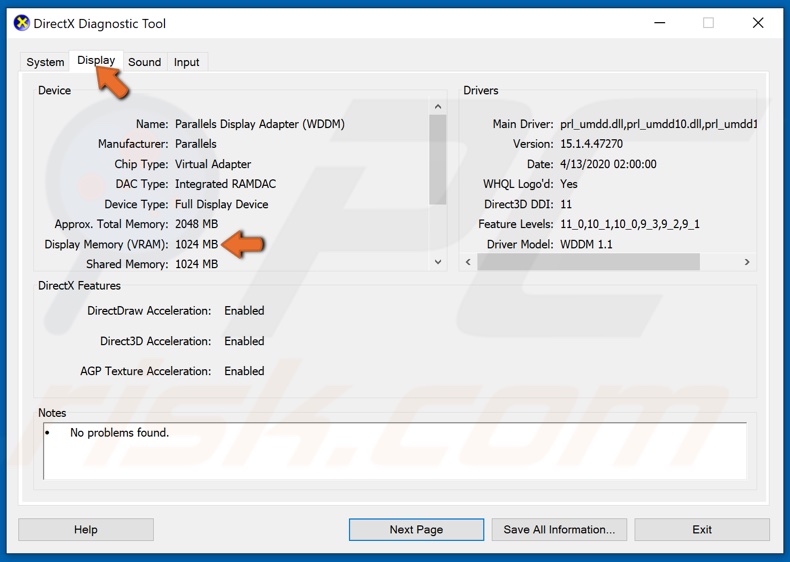Click the WHQL Logo'd 'Yes' value

[x=569, y=184]
